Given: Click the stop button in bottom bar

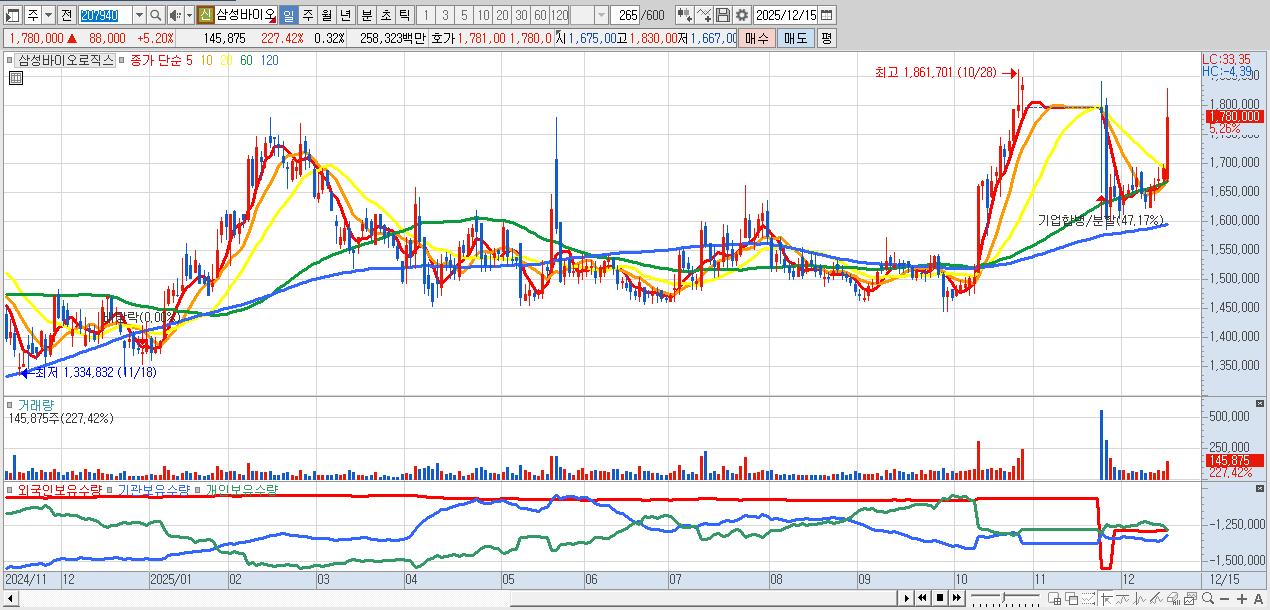Looking at the screenshot, I should pyautogui.click(x=940, y=598).
